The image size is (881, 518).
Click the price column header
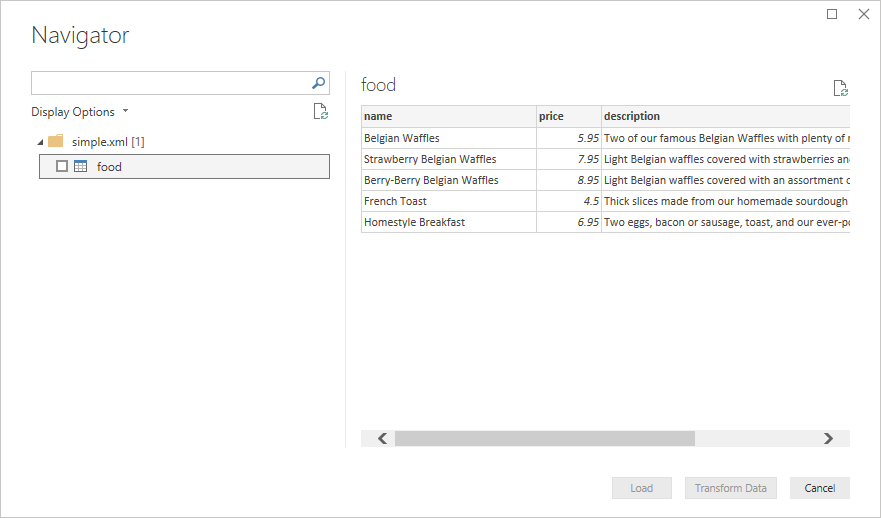[x=567, y=116]
